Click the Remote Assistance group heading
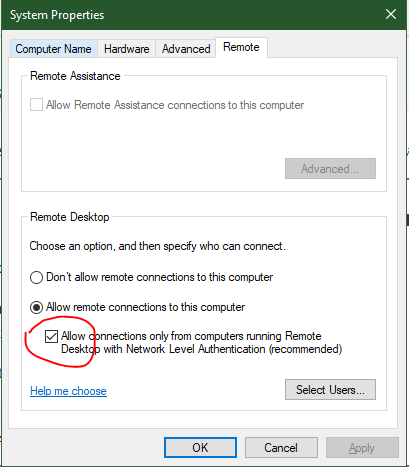 [x=75, y=76]
